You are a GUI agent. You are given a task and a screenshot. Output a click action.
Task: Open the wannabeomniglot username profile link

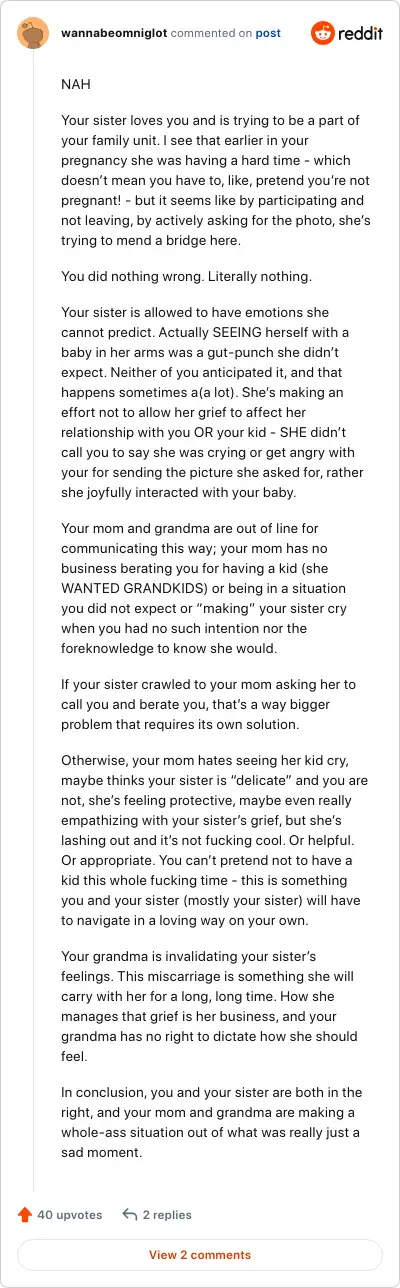coord(113,33)
